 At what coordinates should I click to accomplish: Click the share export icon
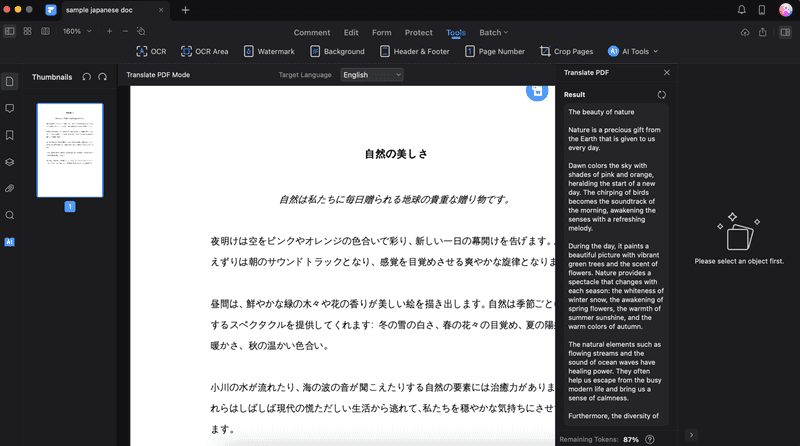click(763, 32)
